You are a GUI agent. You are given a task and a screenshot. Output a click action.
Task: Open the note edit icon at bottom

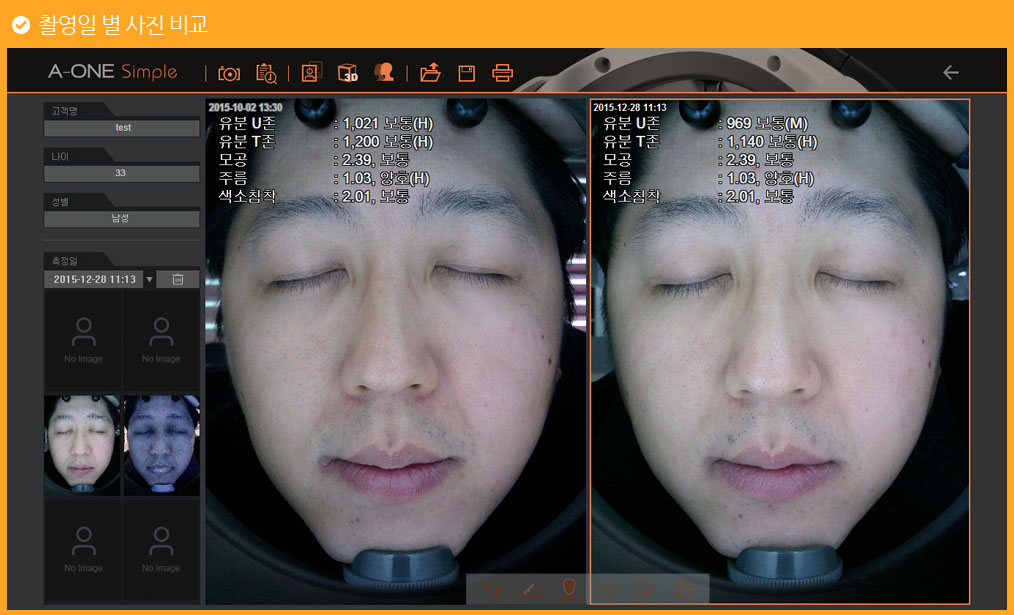[645, 589]
